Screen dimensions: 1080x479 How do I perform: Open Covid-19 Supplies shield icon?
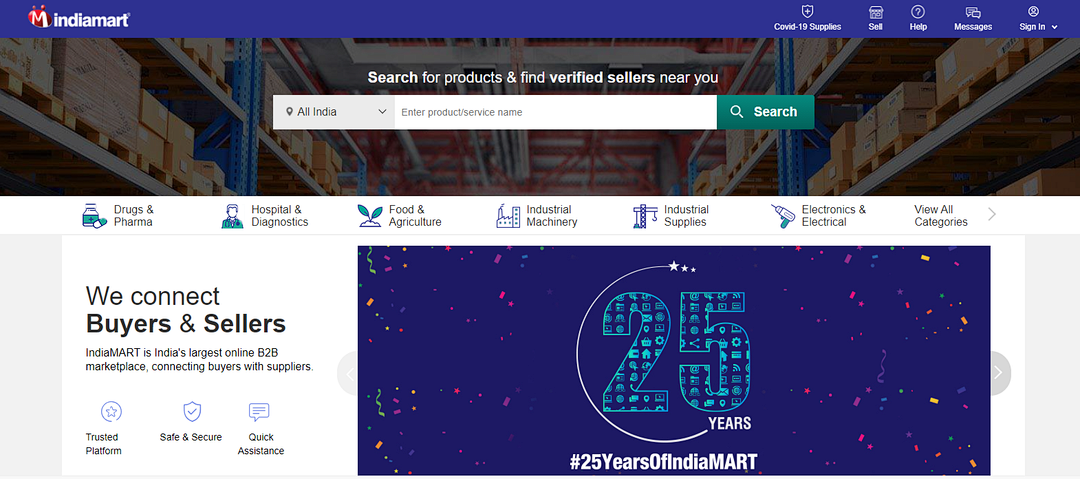[807, 12]
